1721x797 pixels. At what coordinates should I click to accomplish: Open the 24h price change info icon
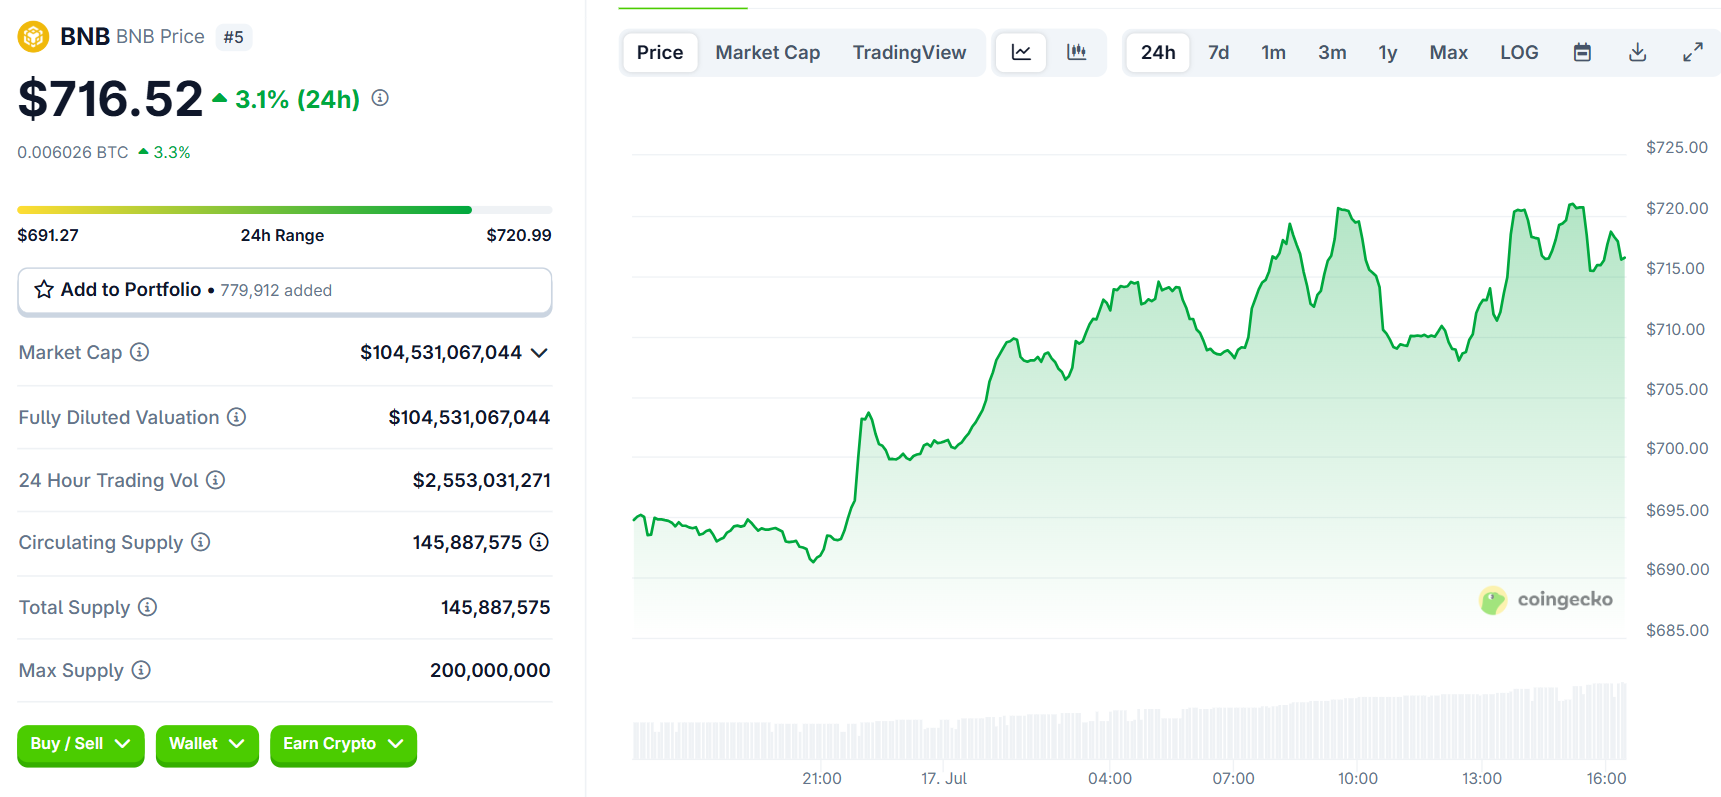point(380,98)
